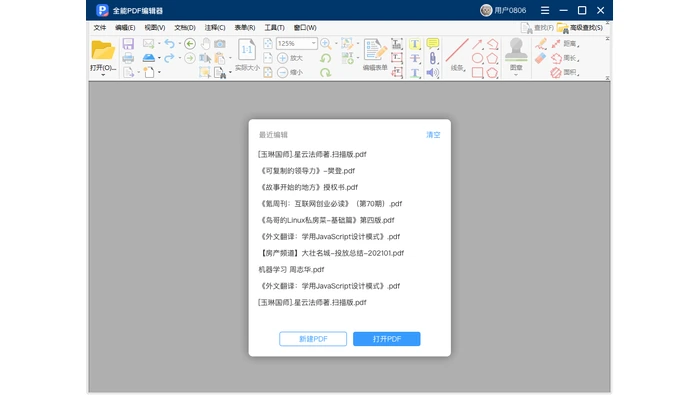Select the Pencil drawing tool icon
Image resolution: width=700 pixels, height=395 pixels.
point(541,44)
